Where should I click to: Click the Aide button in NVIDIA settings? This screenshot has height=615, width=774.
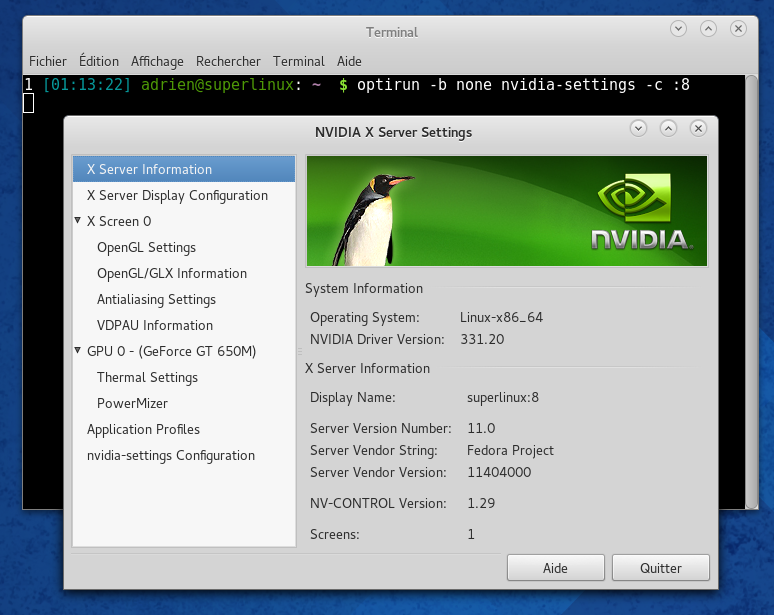pos(555,568)
